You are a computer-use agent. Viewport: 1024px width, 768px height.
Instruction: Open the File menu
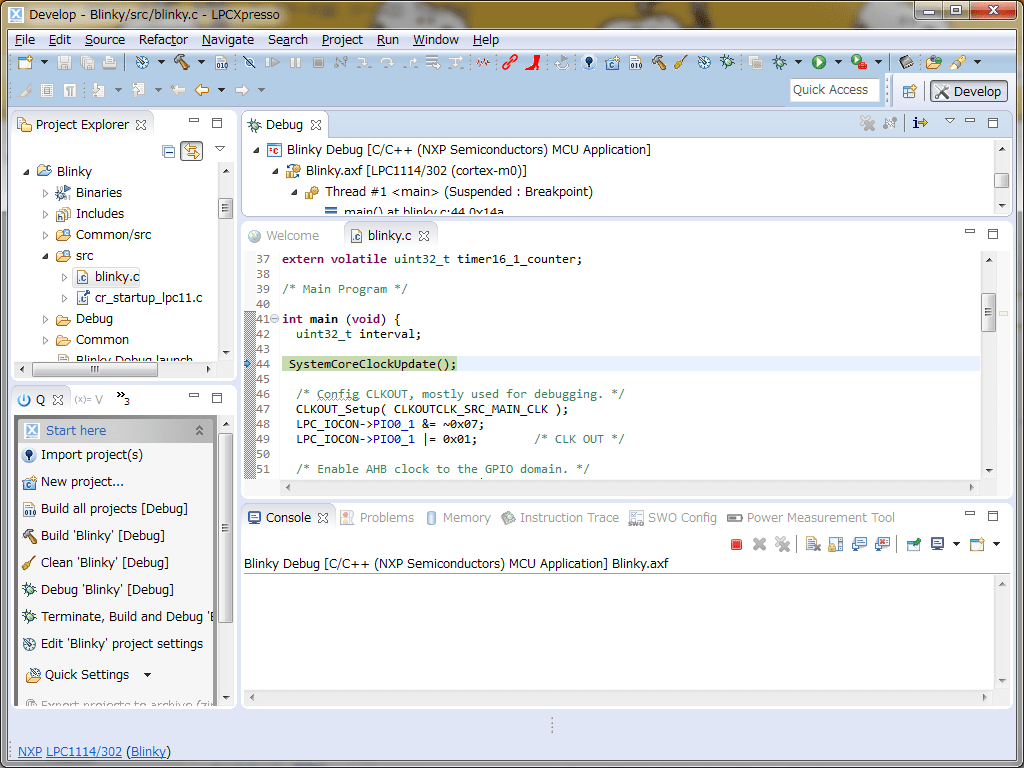[25, 40]
